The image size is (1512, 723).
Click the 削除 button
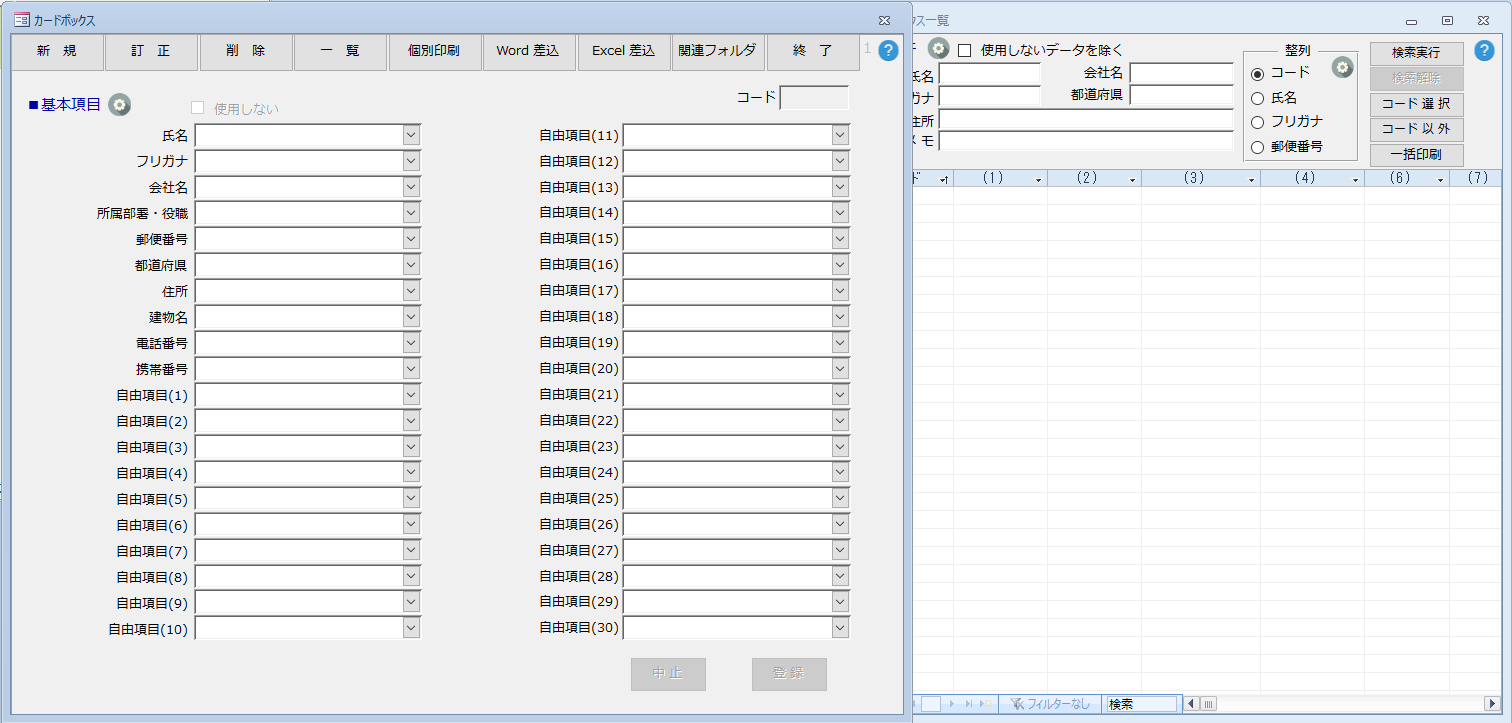(x=246, y=52)
